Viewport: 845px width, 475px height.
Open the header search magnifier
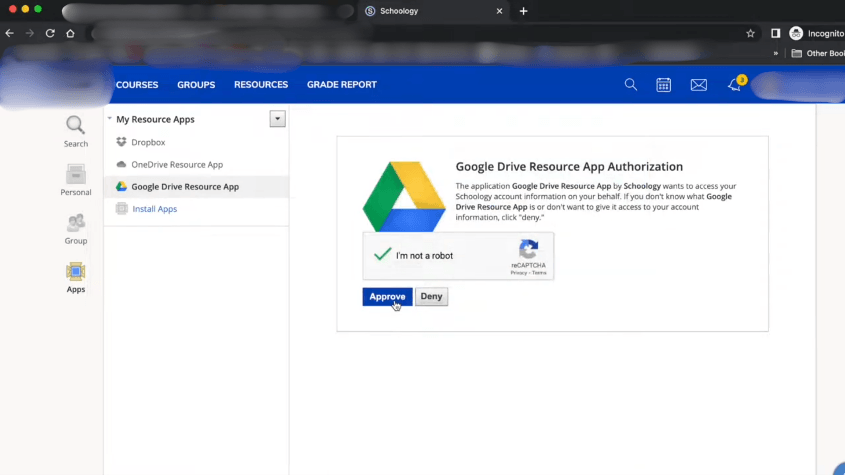pos(631,85)
